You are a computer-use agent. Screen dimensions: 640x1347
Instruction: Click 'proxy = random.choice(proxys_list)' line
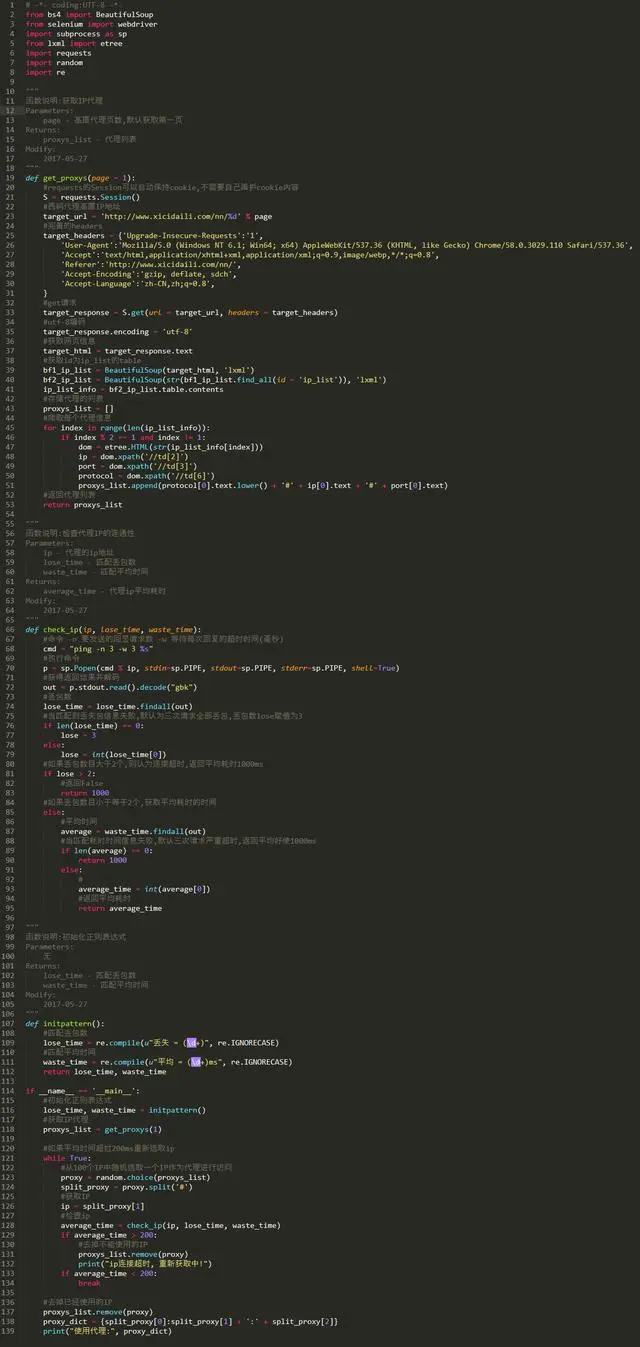135,1177
